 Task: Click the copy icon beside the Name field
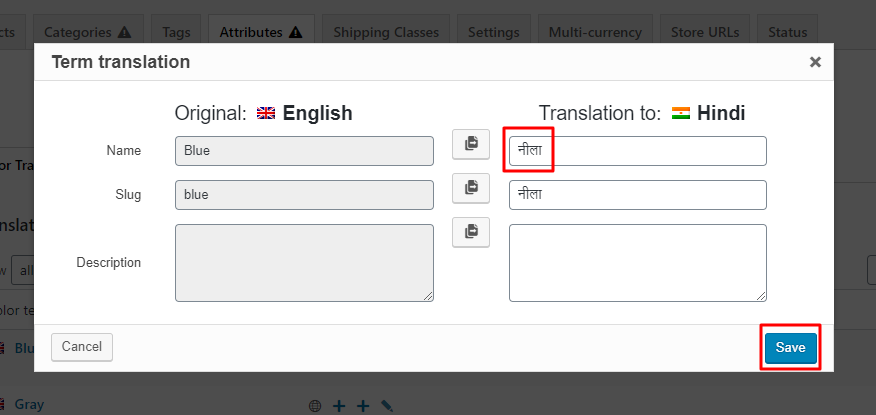coord(471,143)
